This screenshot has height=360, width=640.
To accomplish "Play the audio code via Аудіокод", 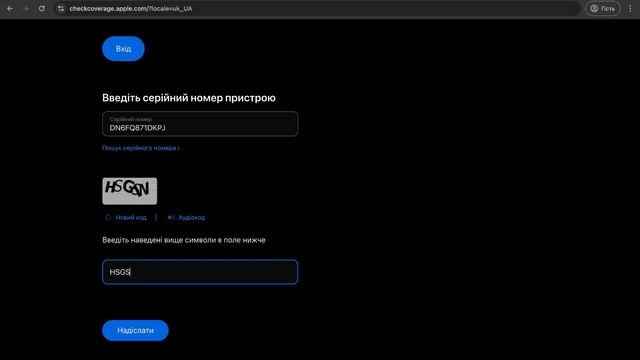I will tap(191, 218).
